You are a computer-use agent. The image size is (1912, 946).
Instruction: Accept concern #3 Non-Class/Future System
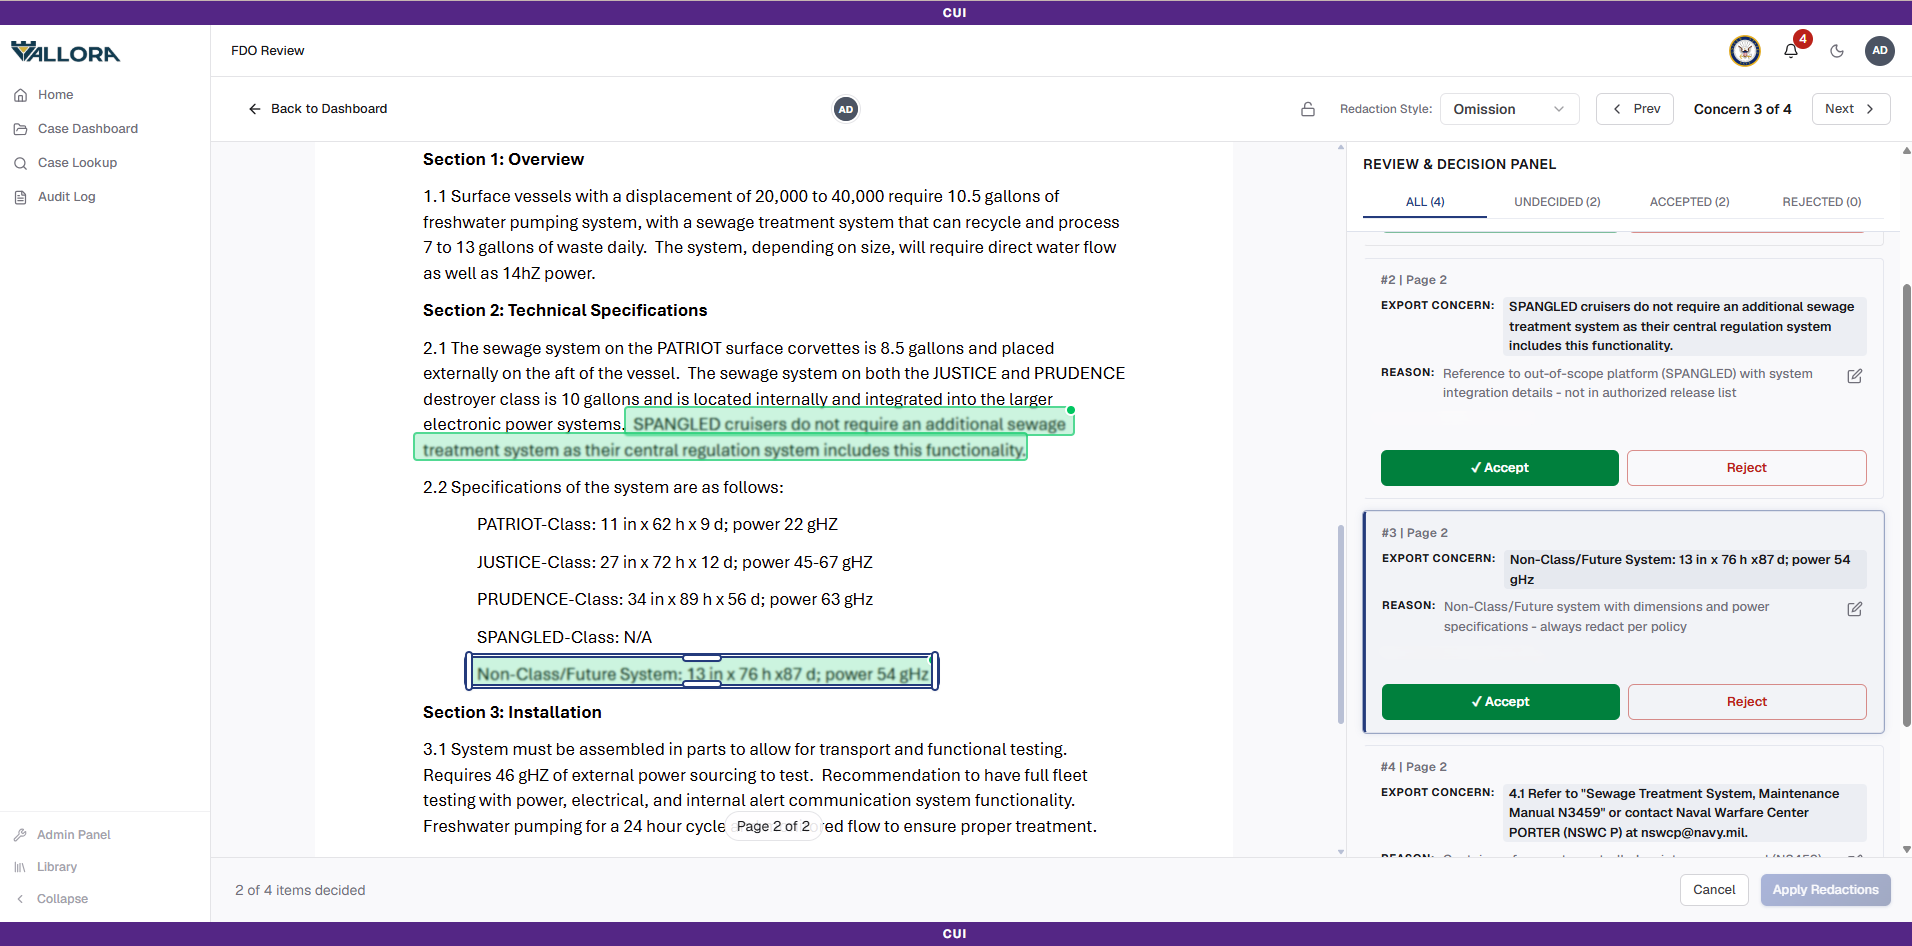(1500, 702)
